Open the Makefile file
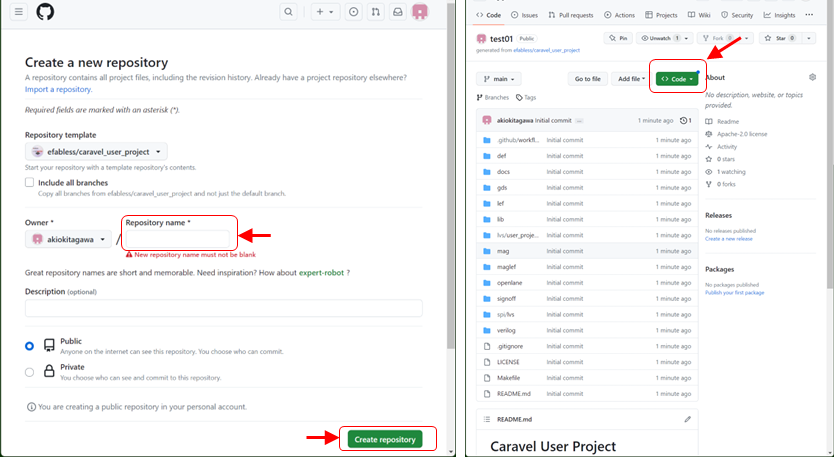The image size is (834, 457). pyautogui.click(x=508, y=378)
